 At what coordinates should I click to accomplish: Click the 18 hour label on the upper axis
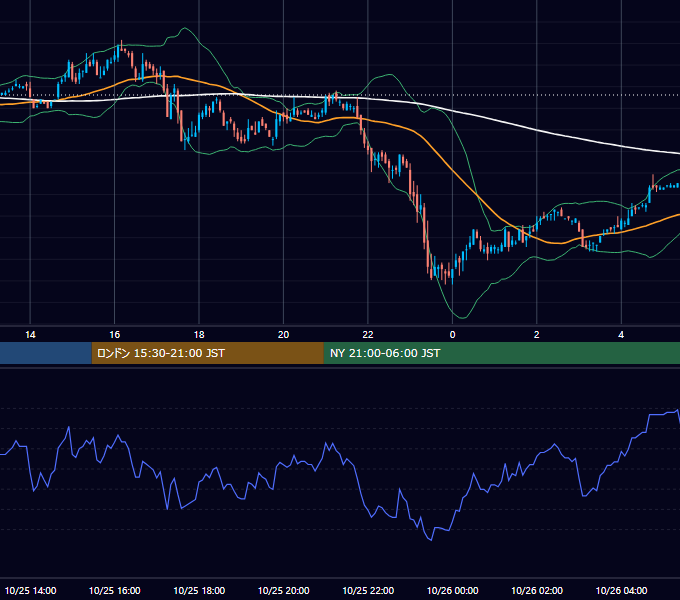pos(199,335)
